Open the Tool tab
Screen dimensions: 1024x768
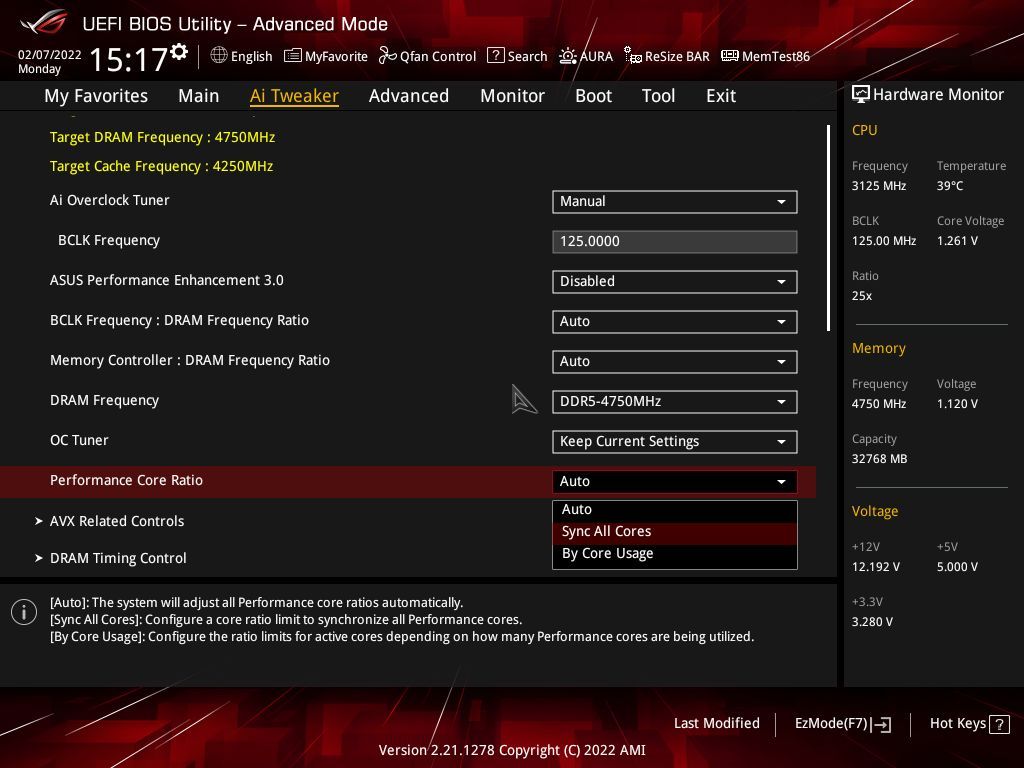pos(658,96)
